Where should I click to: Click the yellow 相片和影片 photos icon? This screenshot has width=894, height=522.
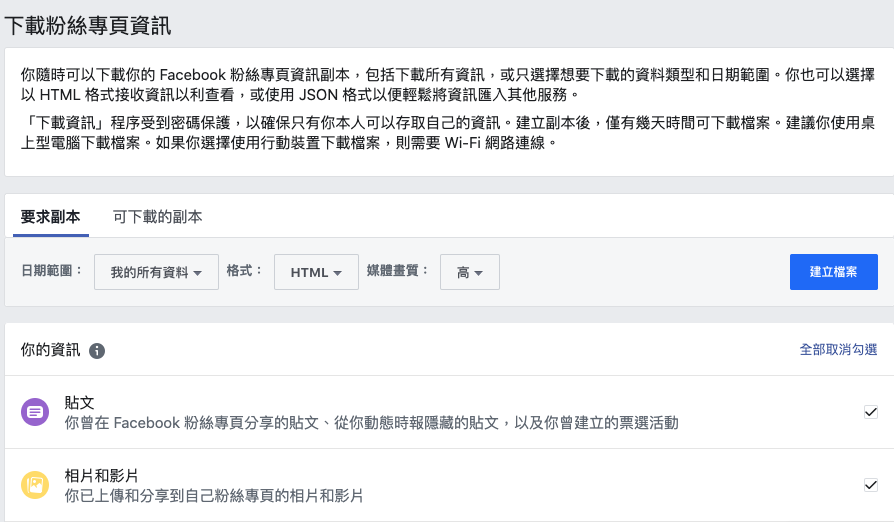coord(35,485)
